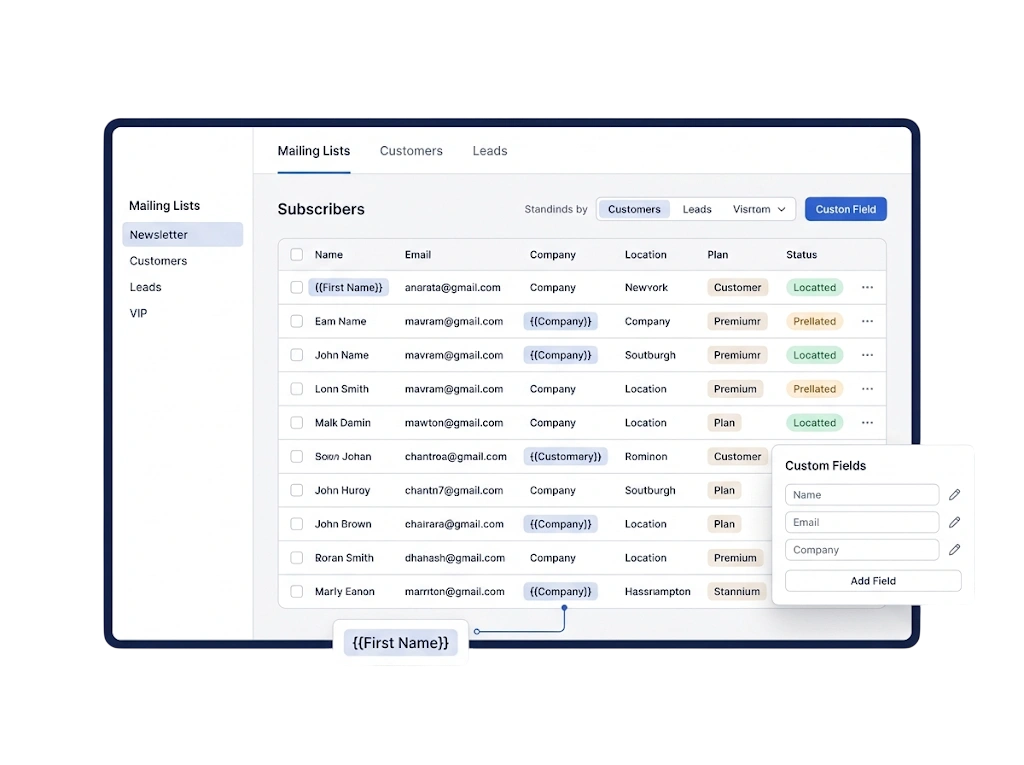The width and height of the screenshot is (1024, 765).
Task: Click the Prellated status for Eam Name
Action: pyautogui.click(x=814, y=321)
